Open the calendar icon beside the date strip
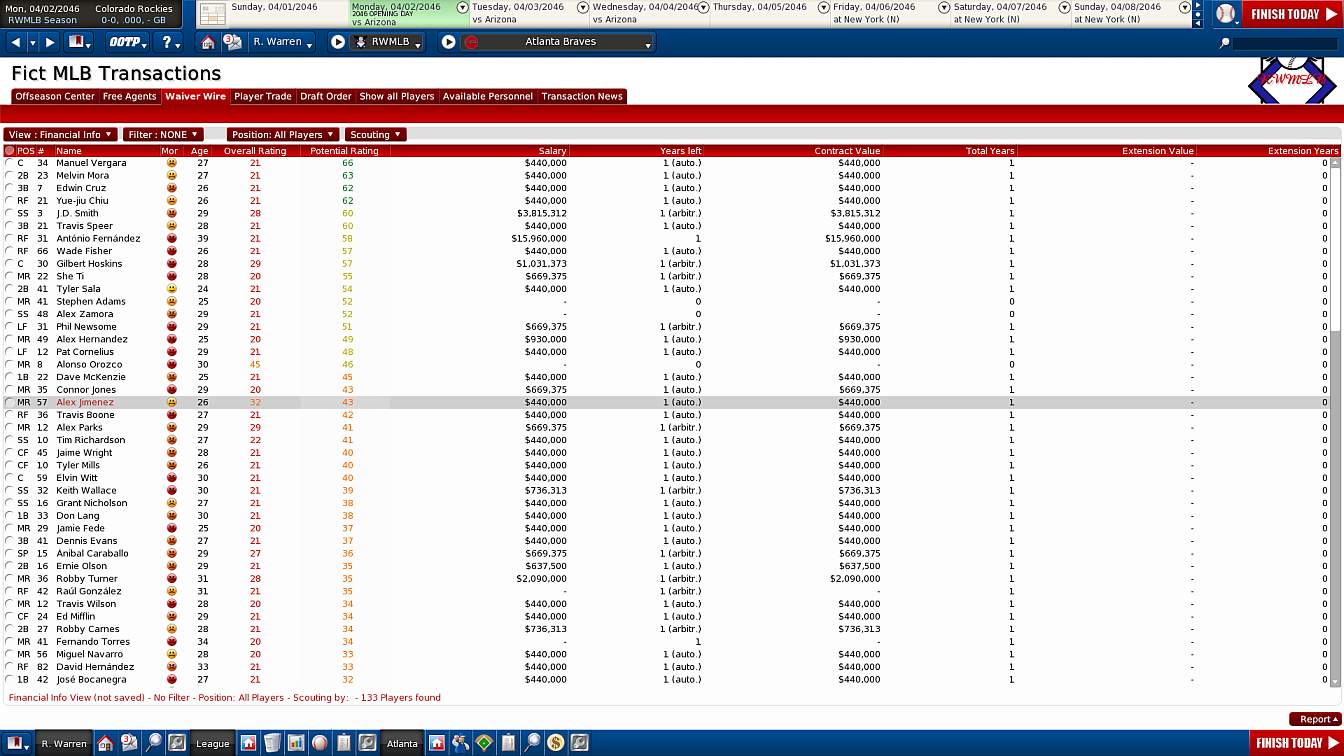The width and height of the screenshot is (1344, 756). 212,14
